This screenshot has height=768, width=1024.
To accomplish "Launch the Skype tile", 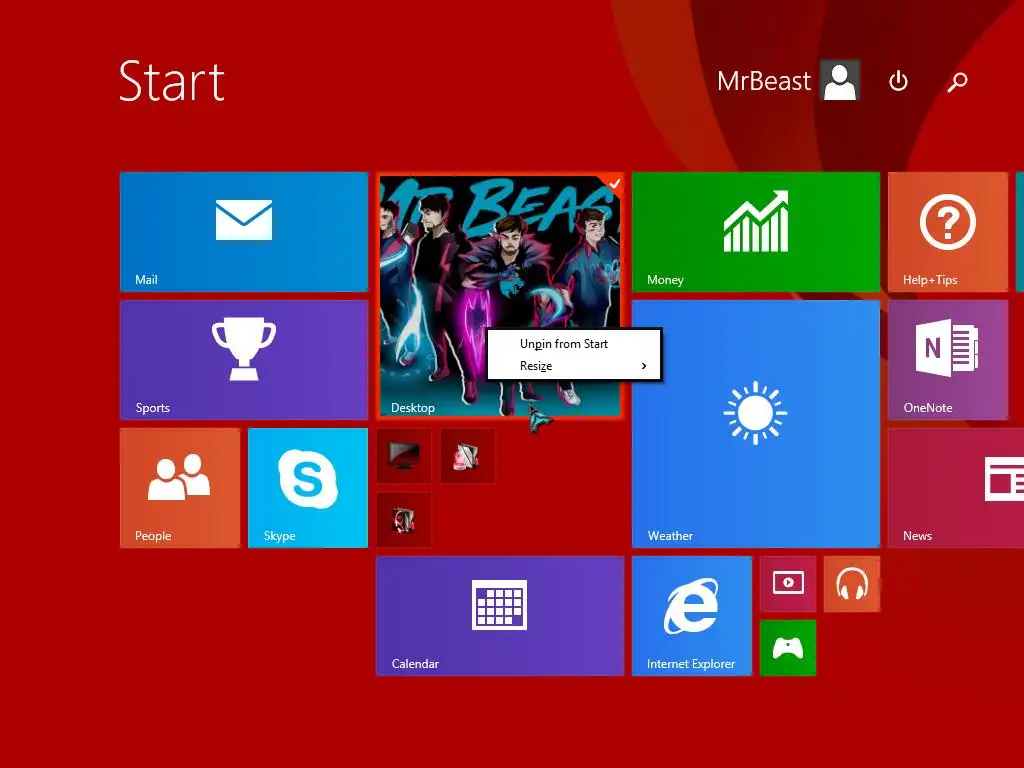I will coord(308,488).
